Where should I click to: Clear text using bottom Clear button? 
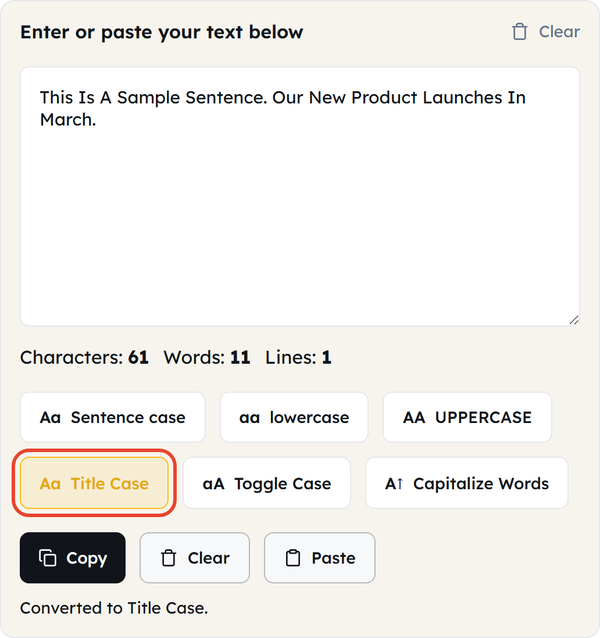click(195, 558)
